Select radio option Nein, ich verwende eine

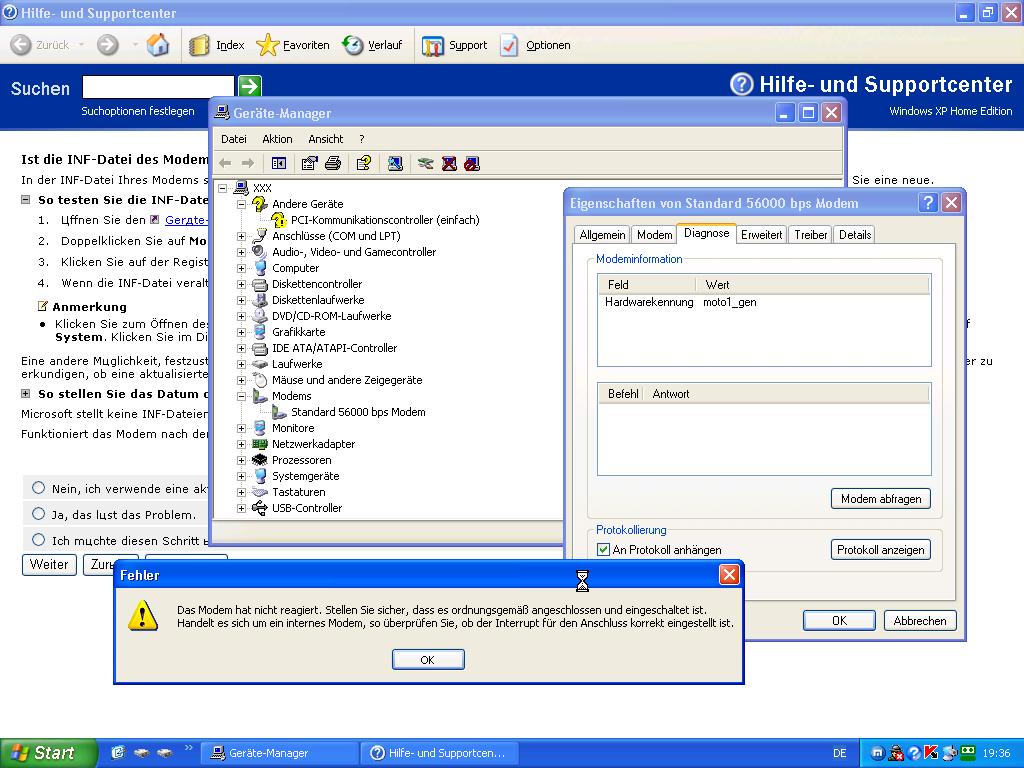point(39,488)
